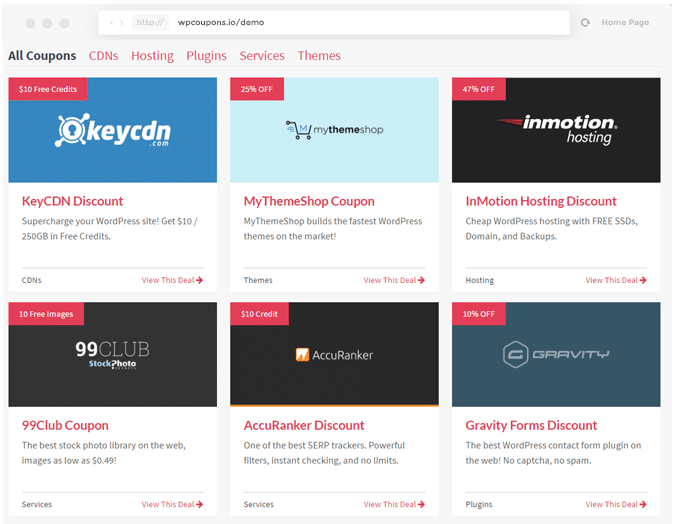Image resolution: width=674 pixels, height=524 pixels.
Task: Click the browser back arrow icon
Action: point(111,22)
